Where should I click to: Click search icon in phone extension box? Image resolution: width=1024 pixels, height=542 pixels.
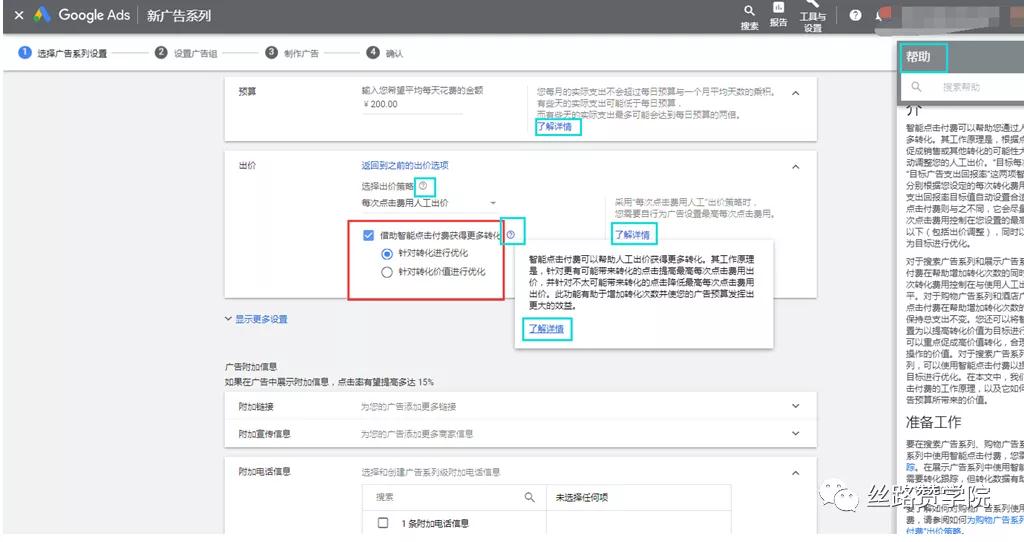click(x=530, y=498)
